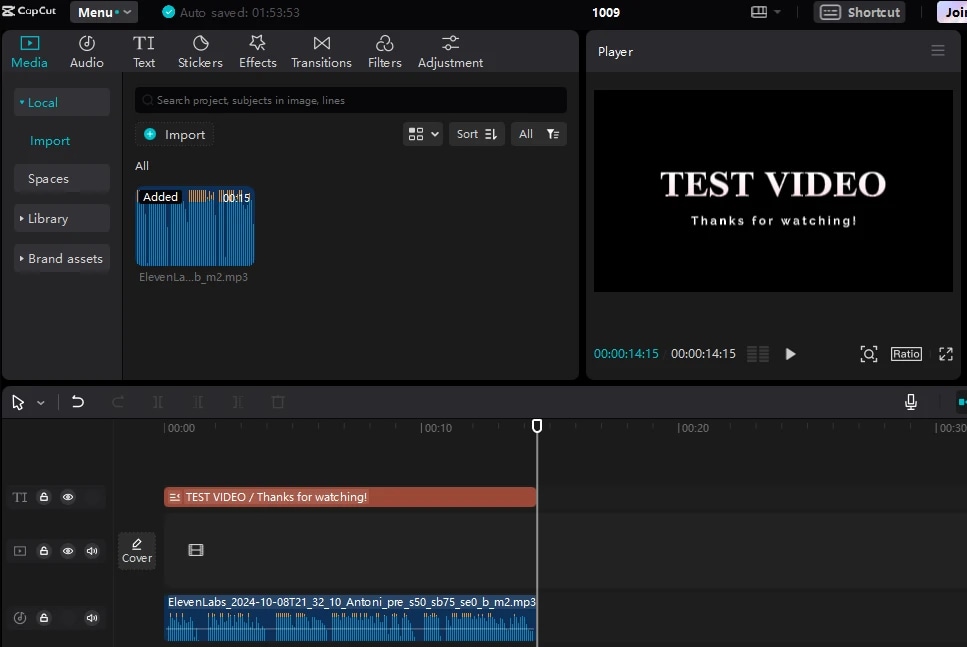The image size is (967, 647).
Task: Open the Filters panel
Action: click(x=384, y=52)
